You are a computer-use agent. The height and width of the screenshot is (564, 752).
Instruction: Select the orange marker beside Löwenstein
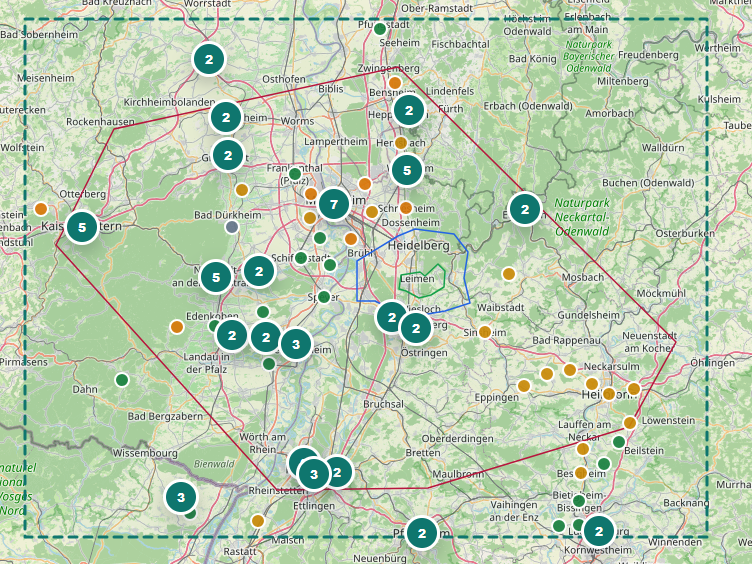click(630, 423)
